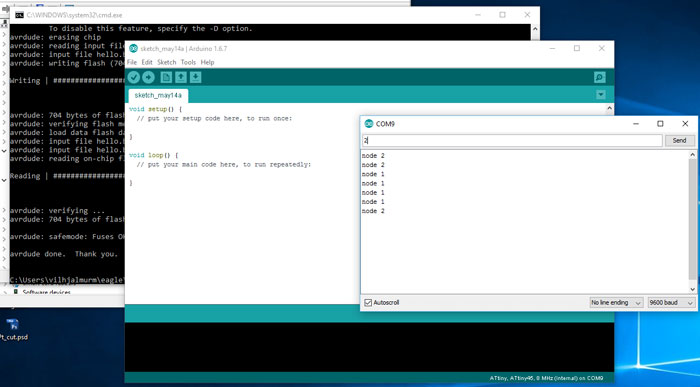Open the tab options dropdown arrow in Arduino
The width and height of the screenshot is (700, 387).
600,95
